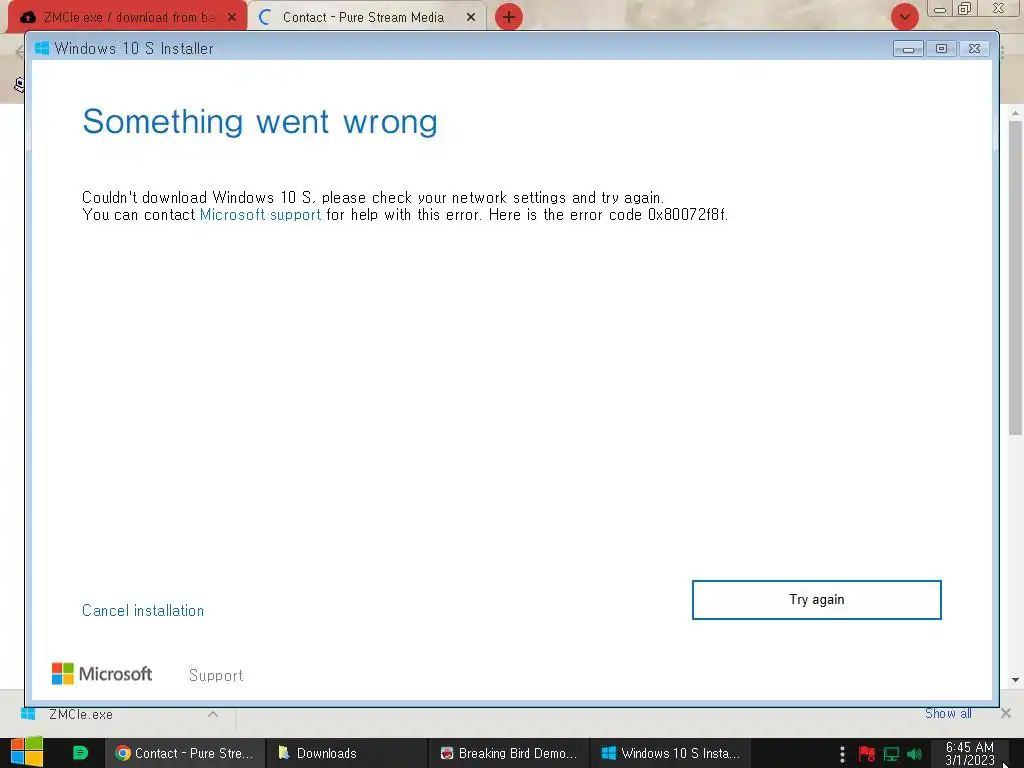This screenshot has height=768, width=1024.
Task: Select Windows 10 S Installer taskbar item
Action: [x=671, y=753]
